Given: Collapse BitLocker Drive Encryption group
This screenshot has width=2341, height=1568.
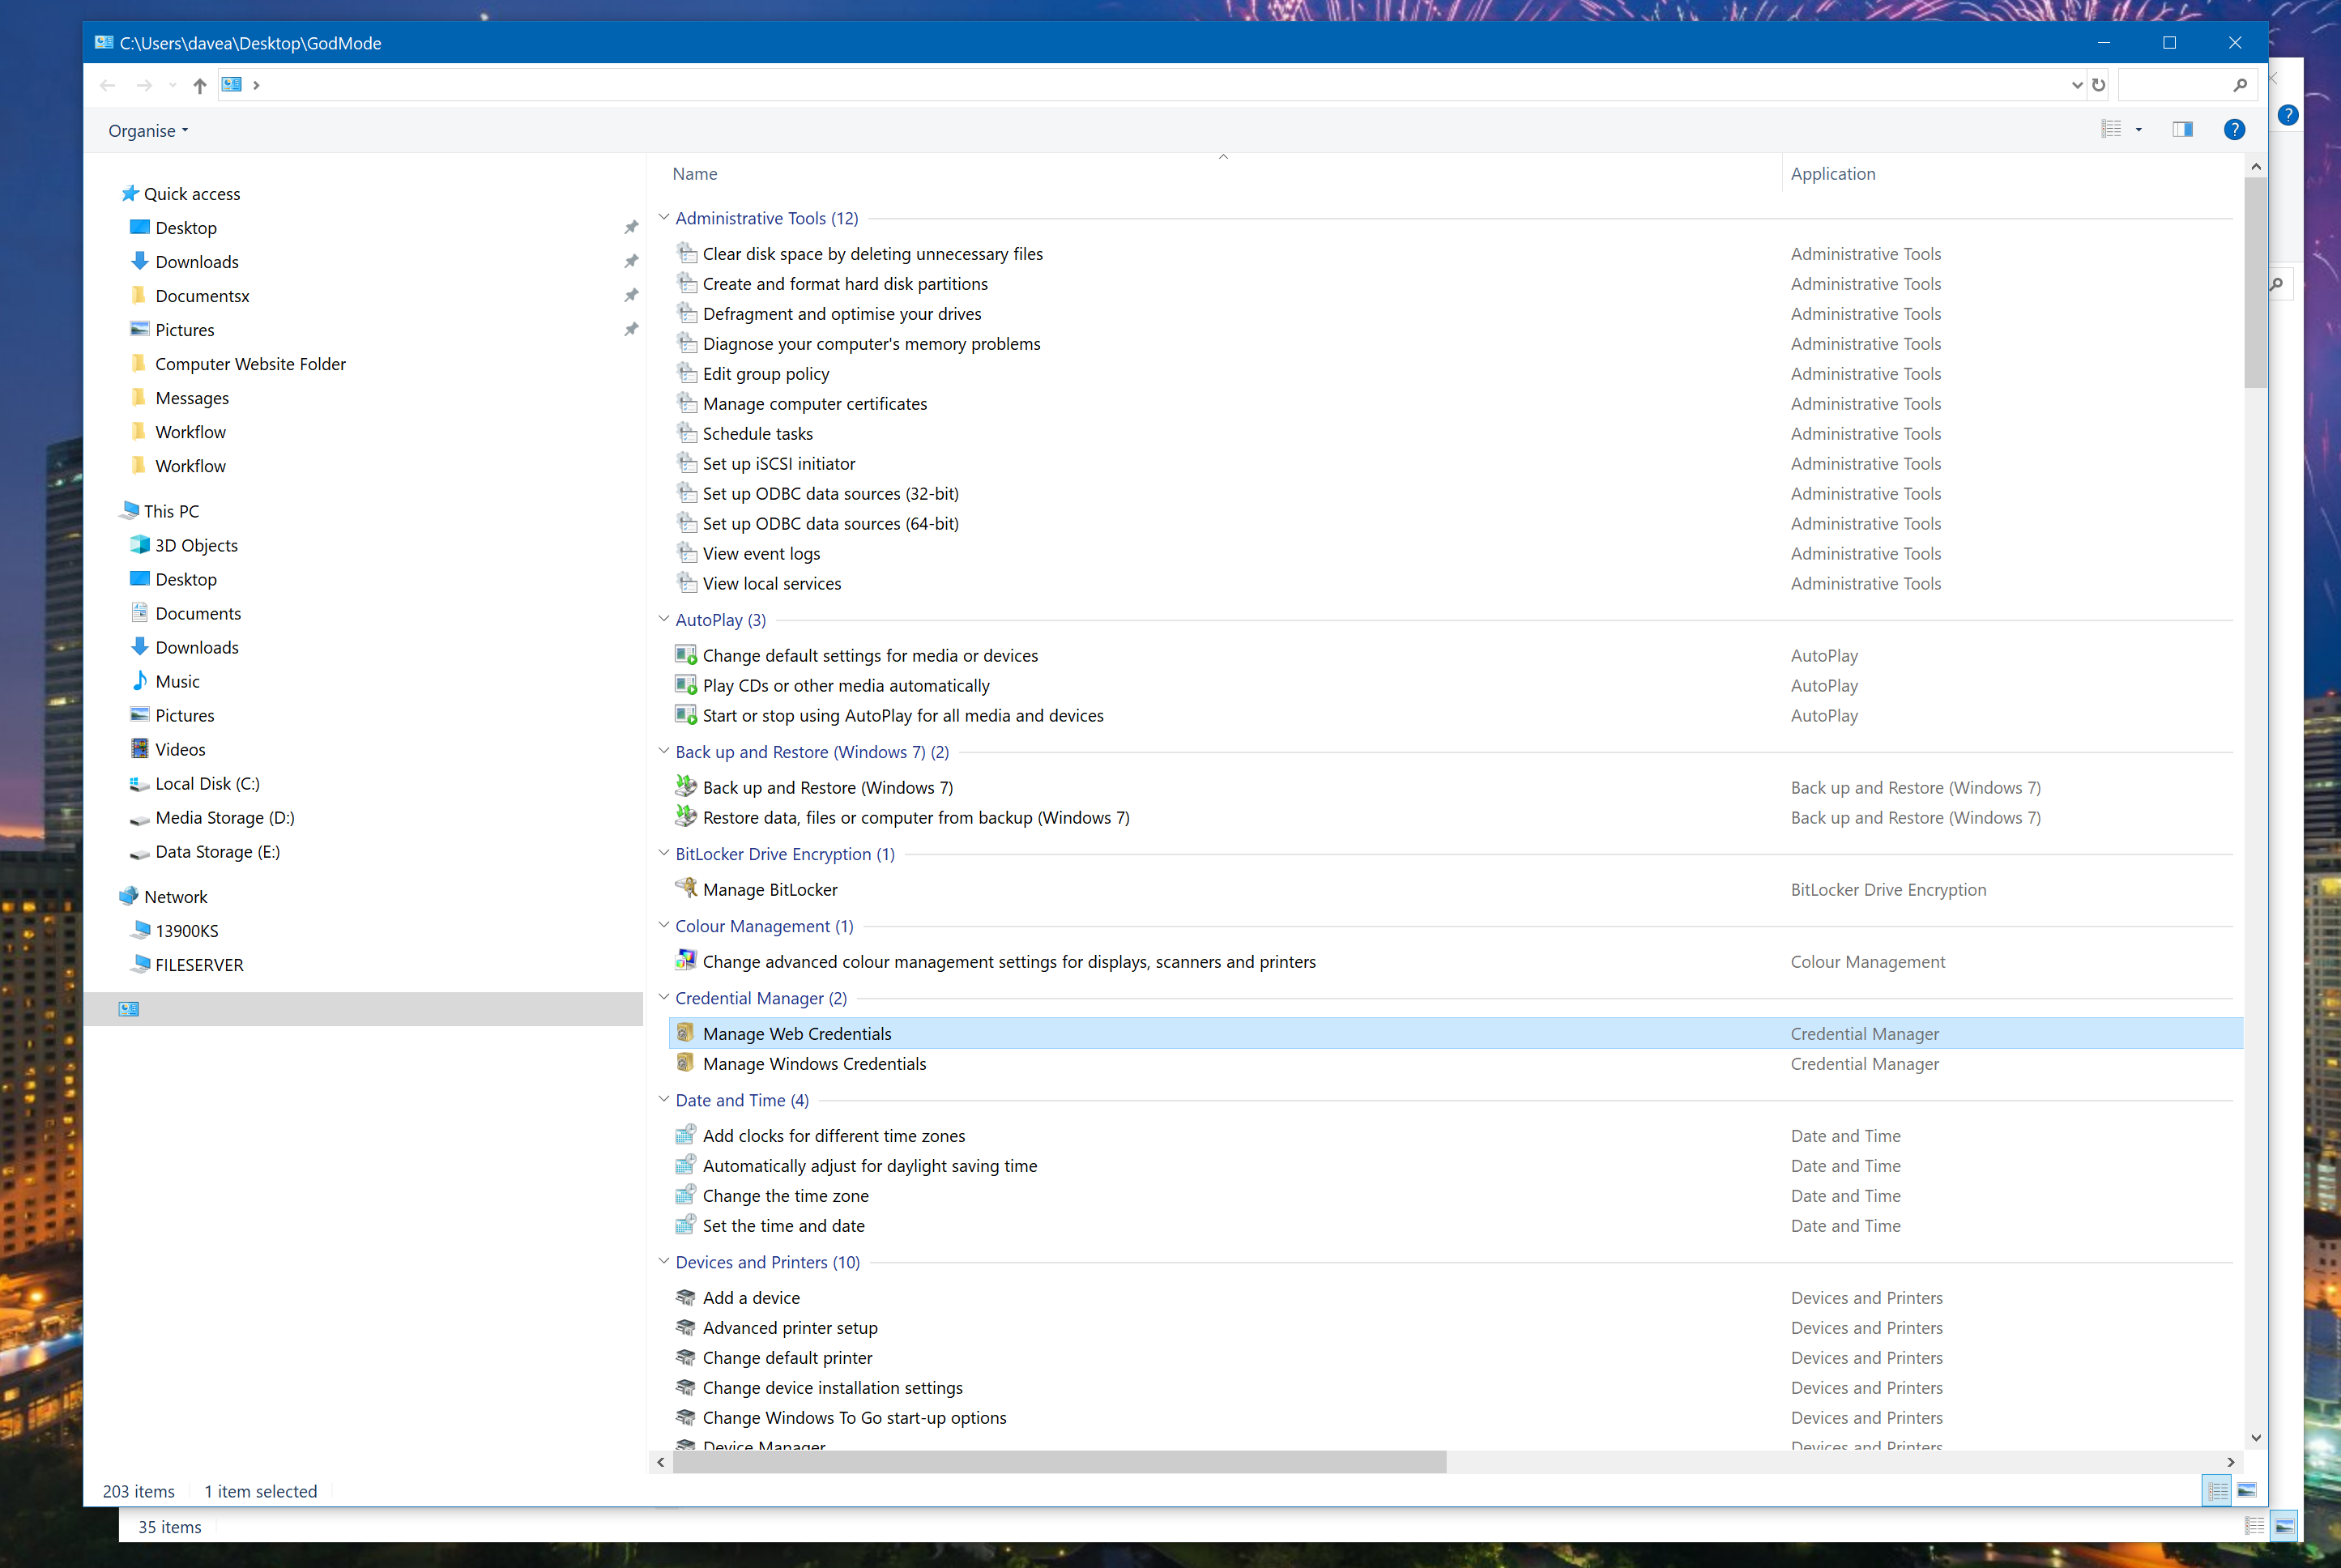Looking at the screenshot, I should tap(664, 853).
